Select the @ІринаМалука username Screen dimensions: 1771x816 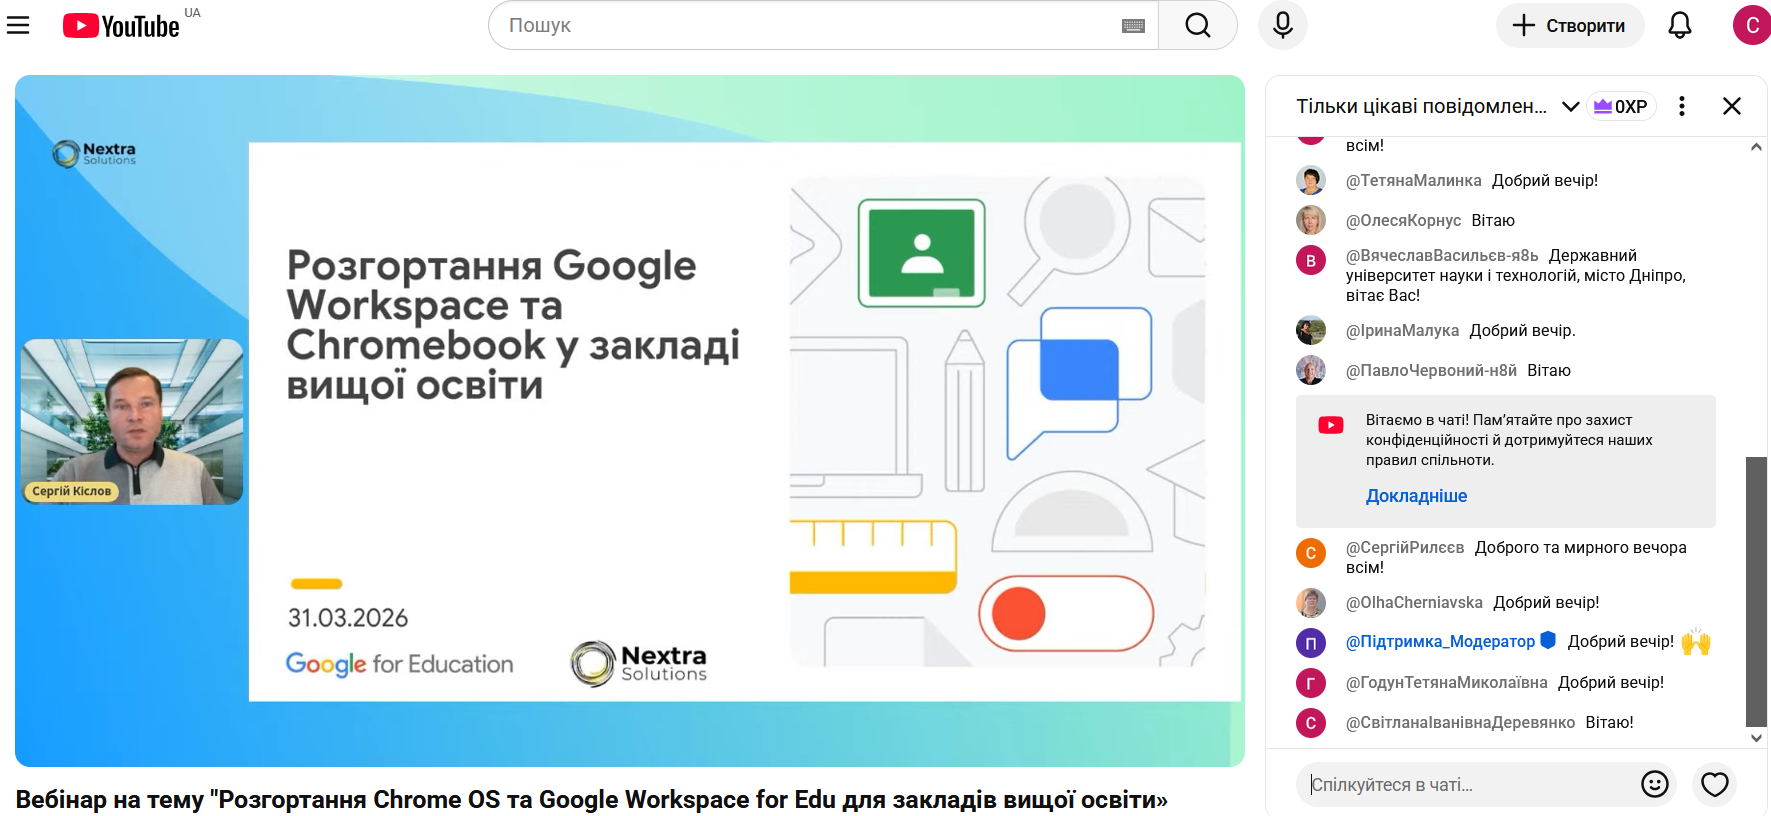click(x=1403, y=331)
